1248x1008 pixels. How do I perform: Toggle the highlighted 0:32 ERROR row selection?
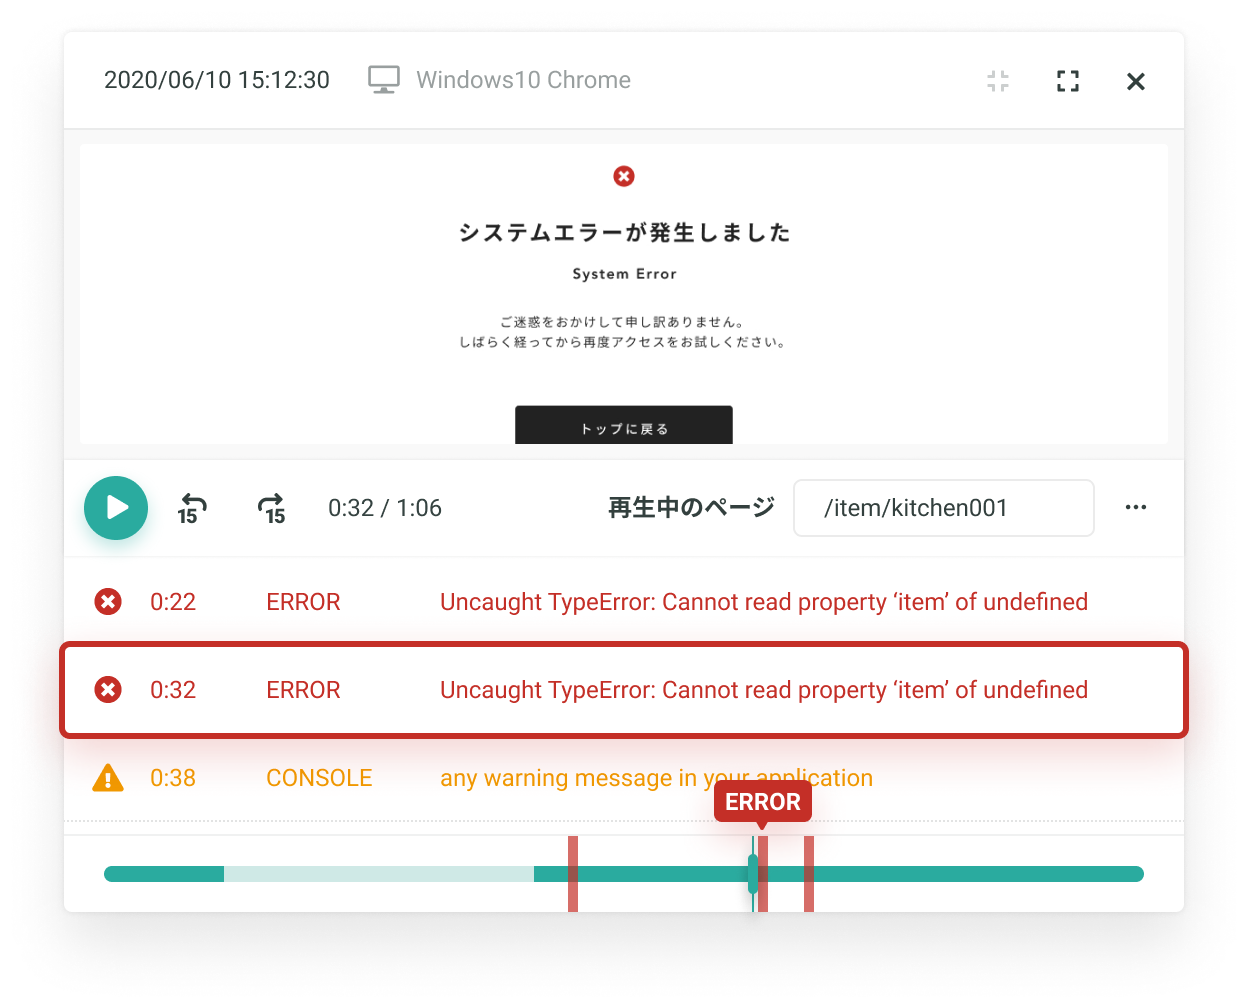click(x=624, y=689)
